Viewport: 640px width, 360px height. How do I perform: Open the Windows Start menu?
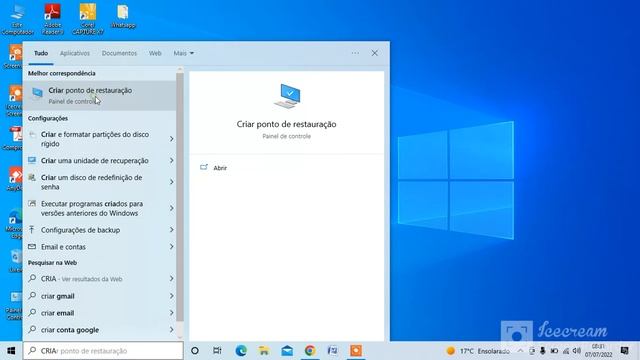pyautogui.click(x=11, y=351)
